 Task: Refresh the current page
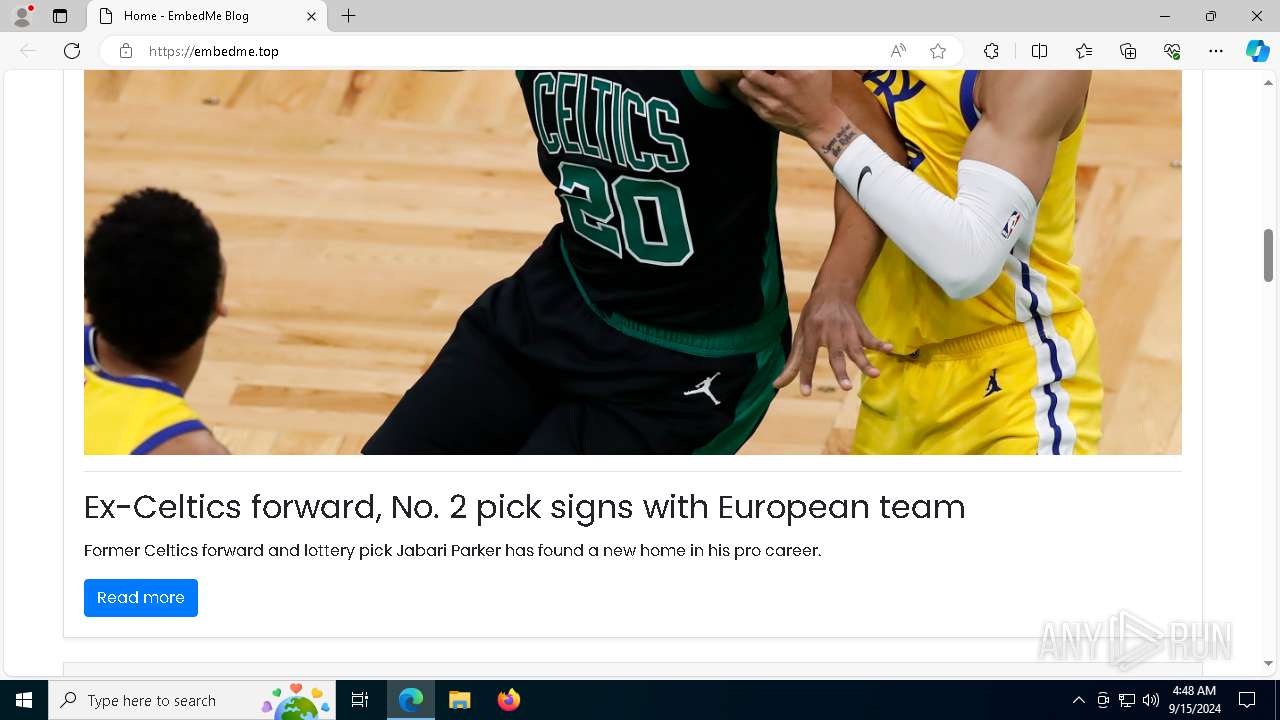tap(72, 51)
